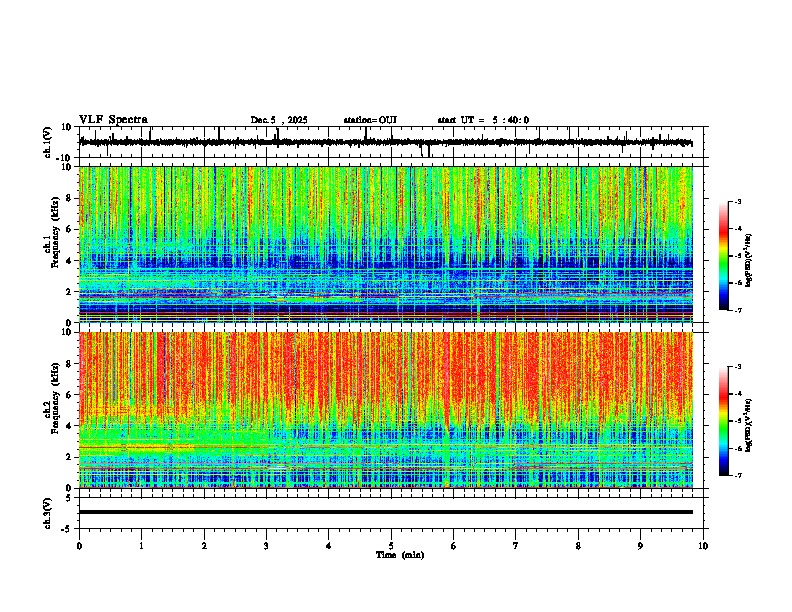Viewport: 792px width, 612px height.
Task: Click the time axis tick "4"
Action: tap(329, 546)
